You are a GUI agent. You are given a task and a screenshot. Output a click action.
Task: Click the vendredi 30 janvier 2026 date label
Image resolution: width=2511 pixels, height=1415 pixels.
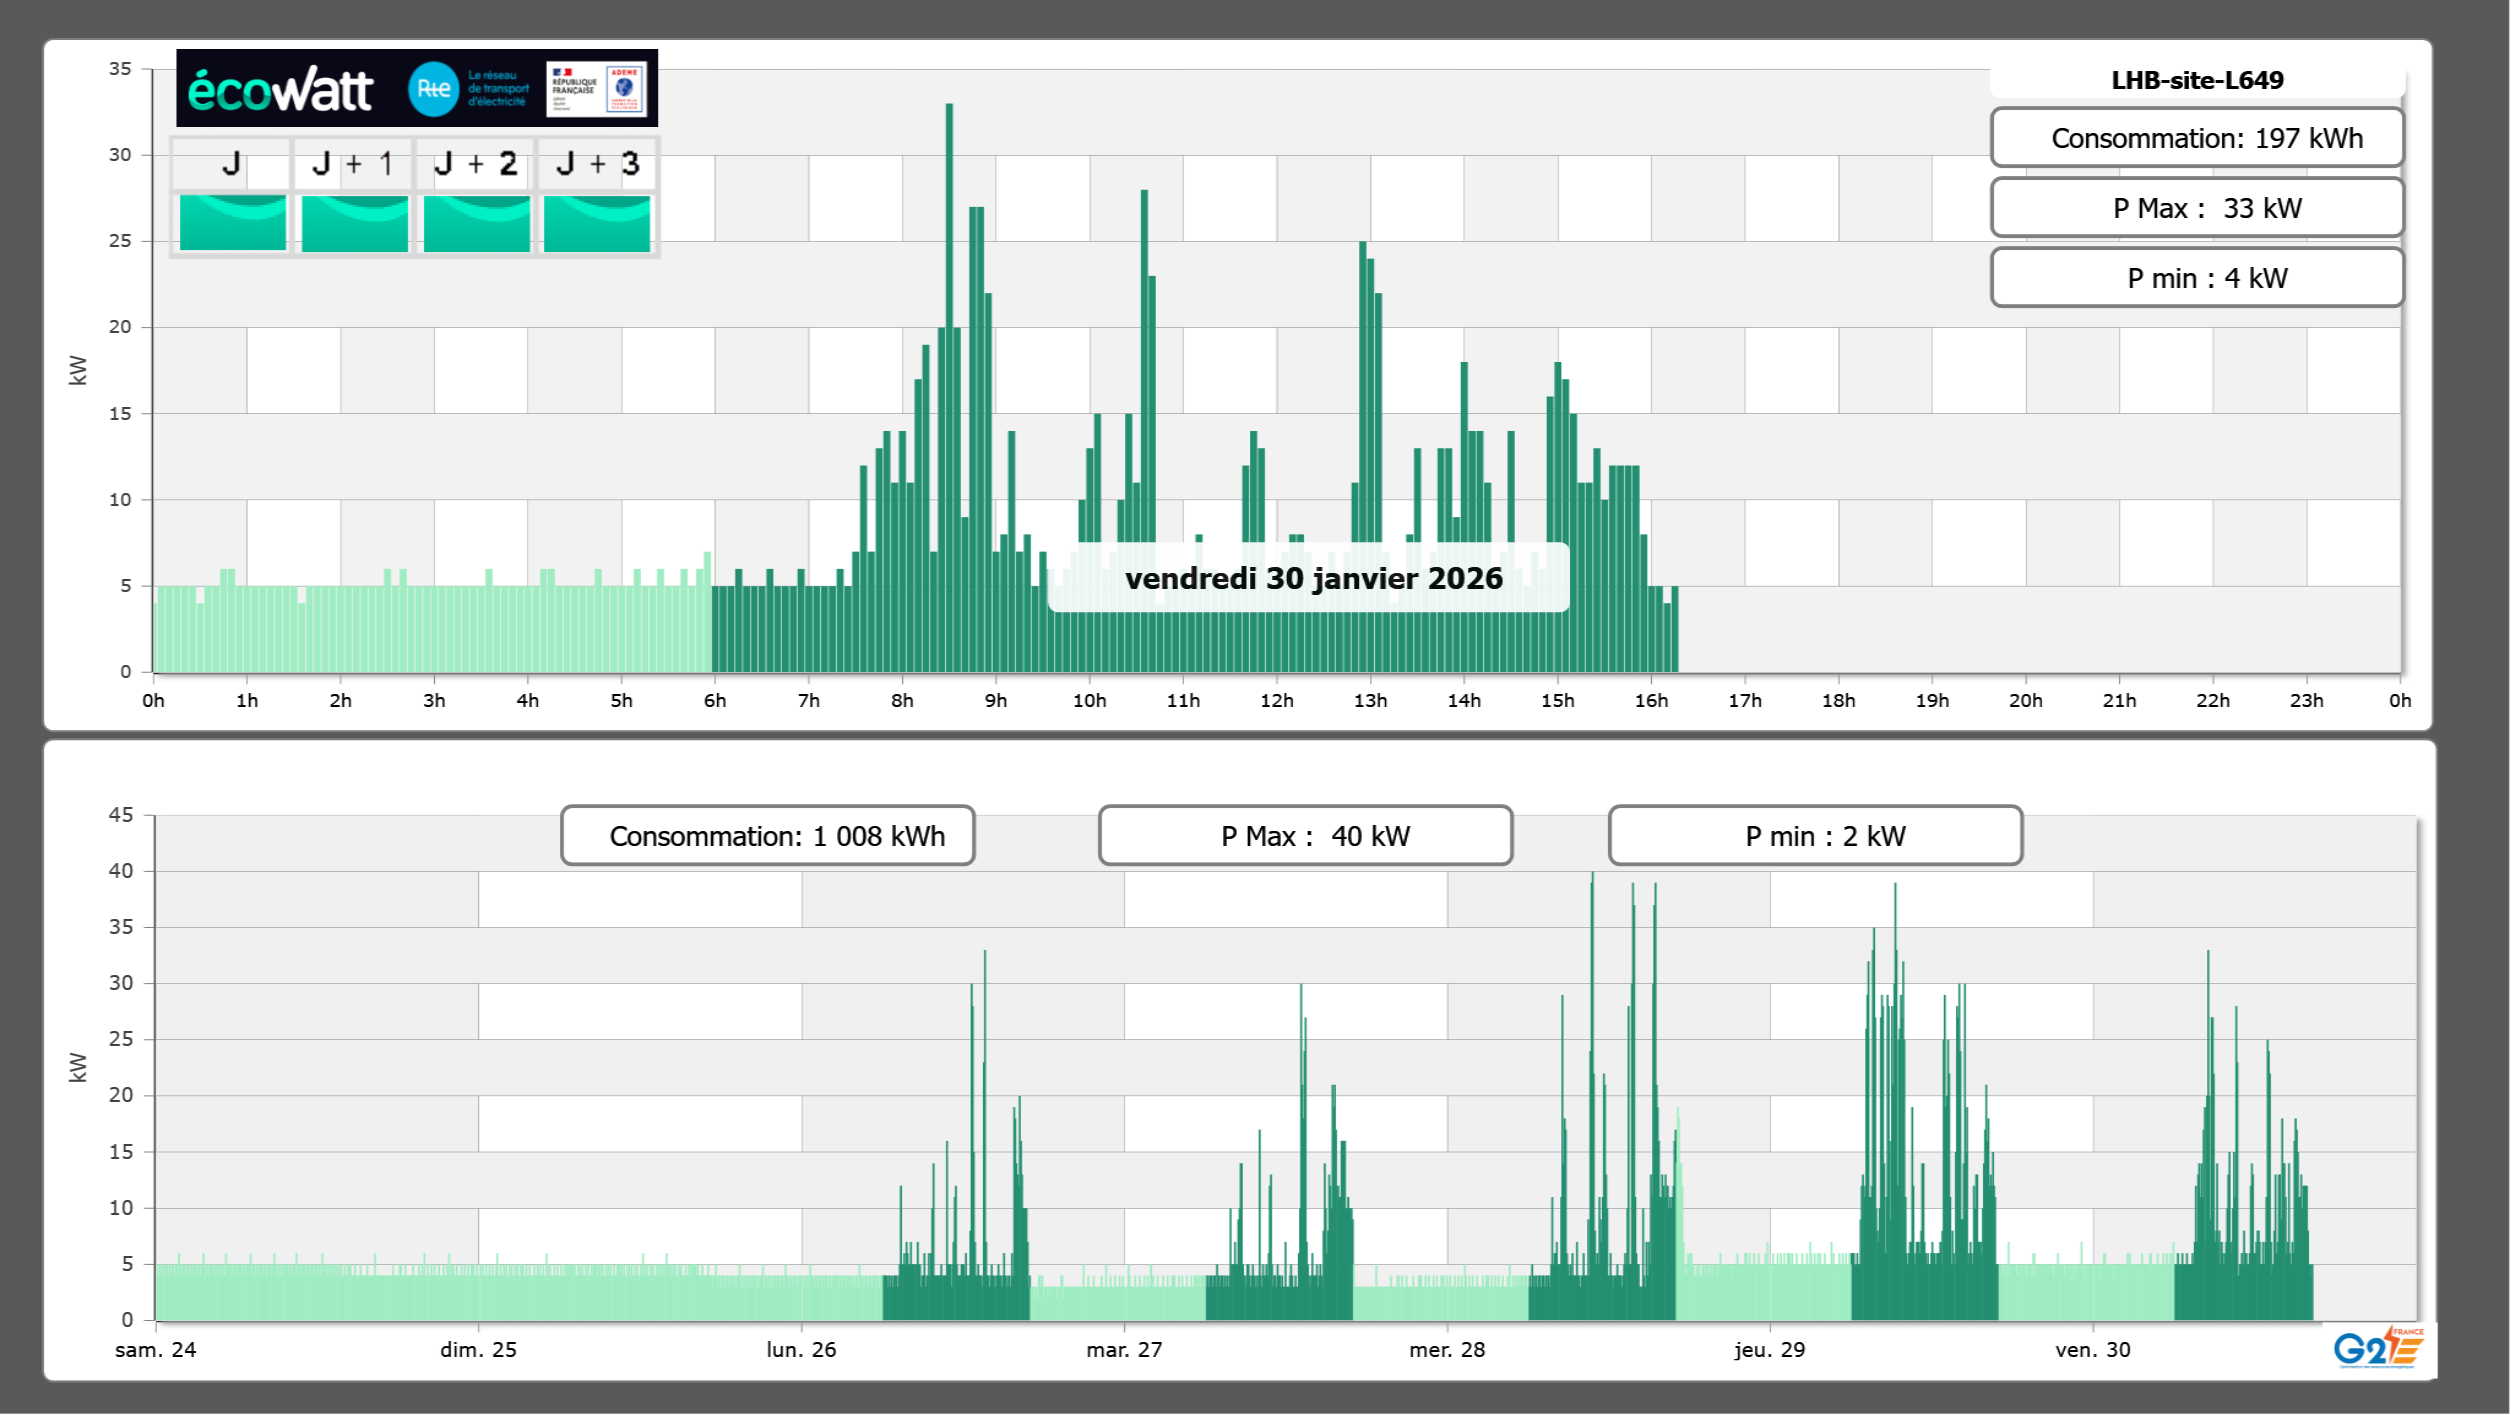1312,578
